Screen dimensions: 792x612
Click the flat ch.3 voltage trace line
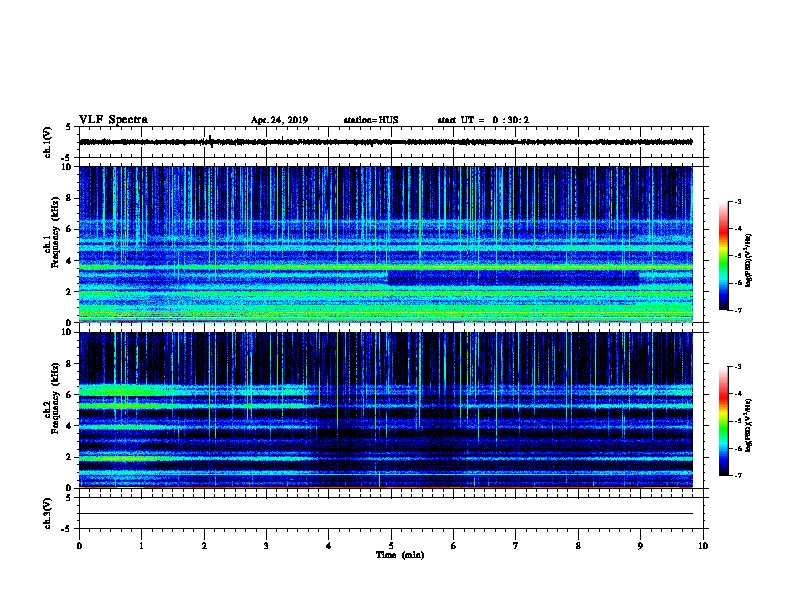(386, 514)
